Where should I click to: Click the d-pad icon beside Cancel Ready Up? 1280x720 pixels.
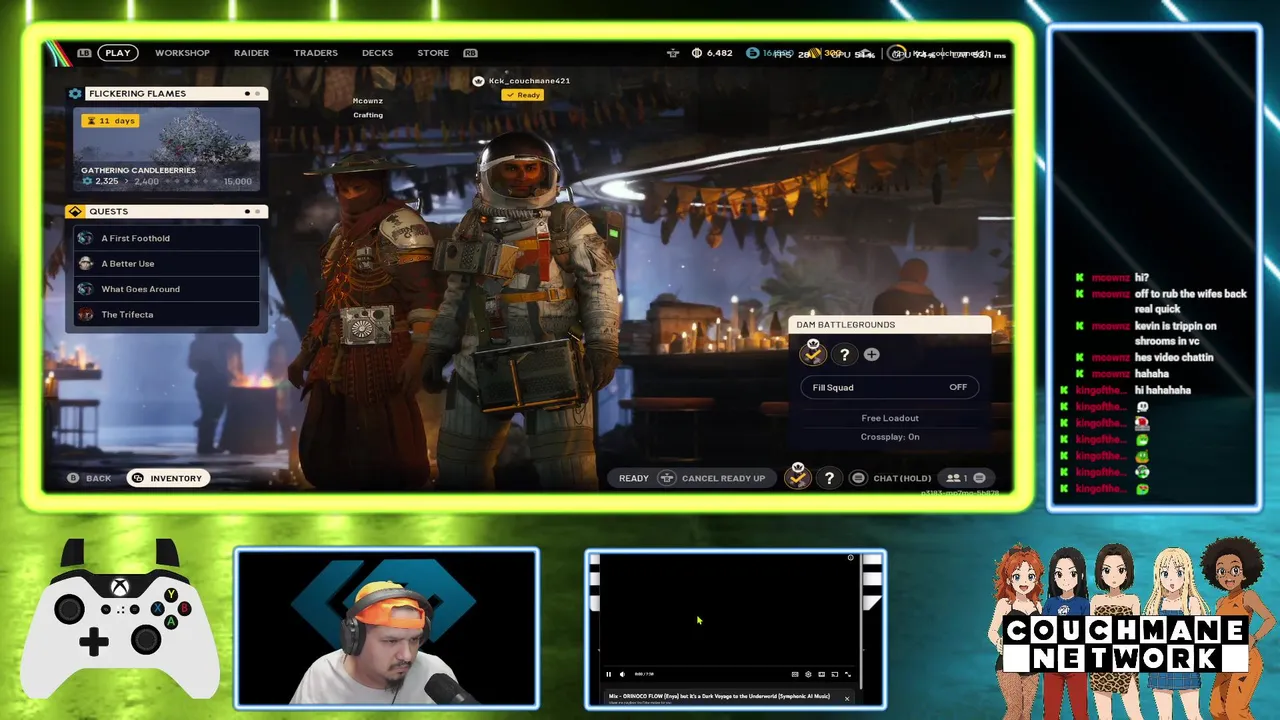667,478
